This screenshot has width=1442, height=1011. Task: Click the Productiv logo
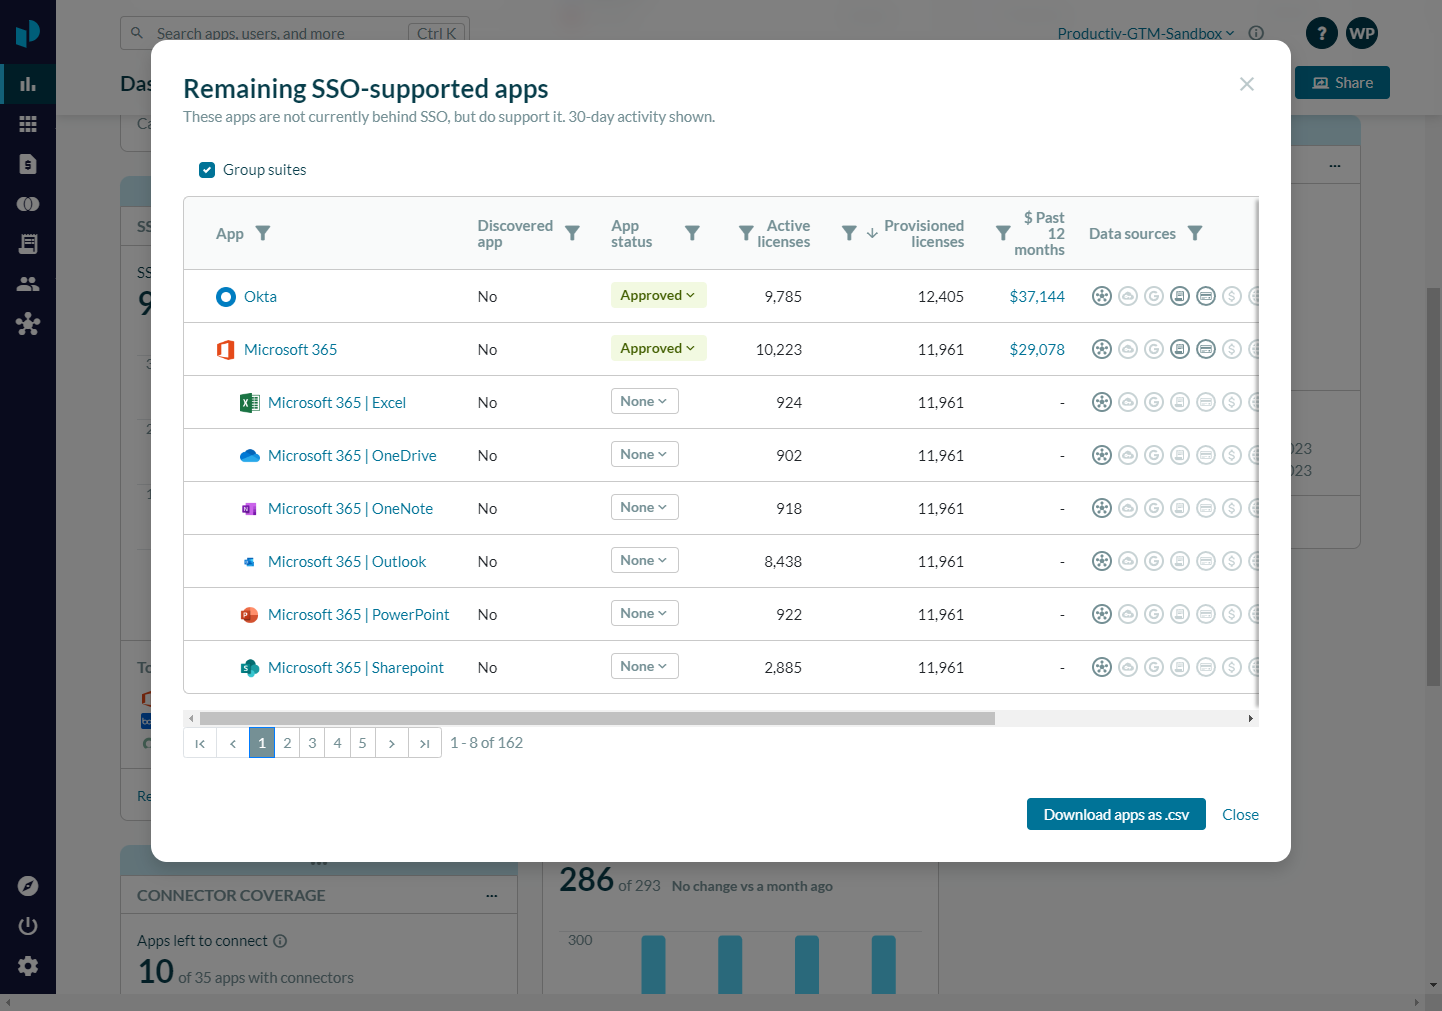28,33
